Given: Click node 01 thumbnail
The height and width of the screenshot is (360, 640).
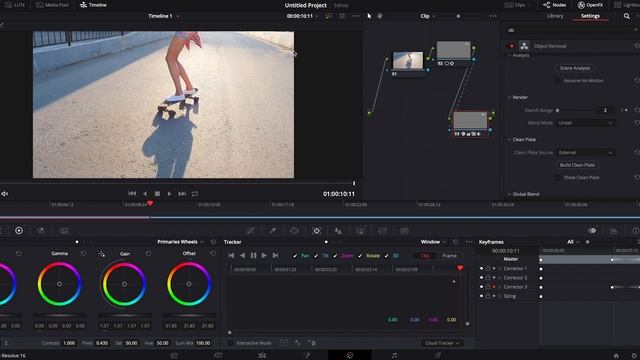Looking at the screenshot, I should tap(408, 60).
